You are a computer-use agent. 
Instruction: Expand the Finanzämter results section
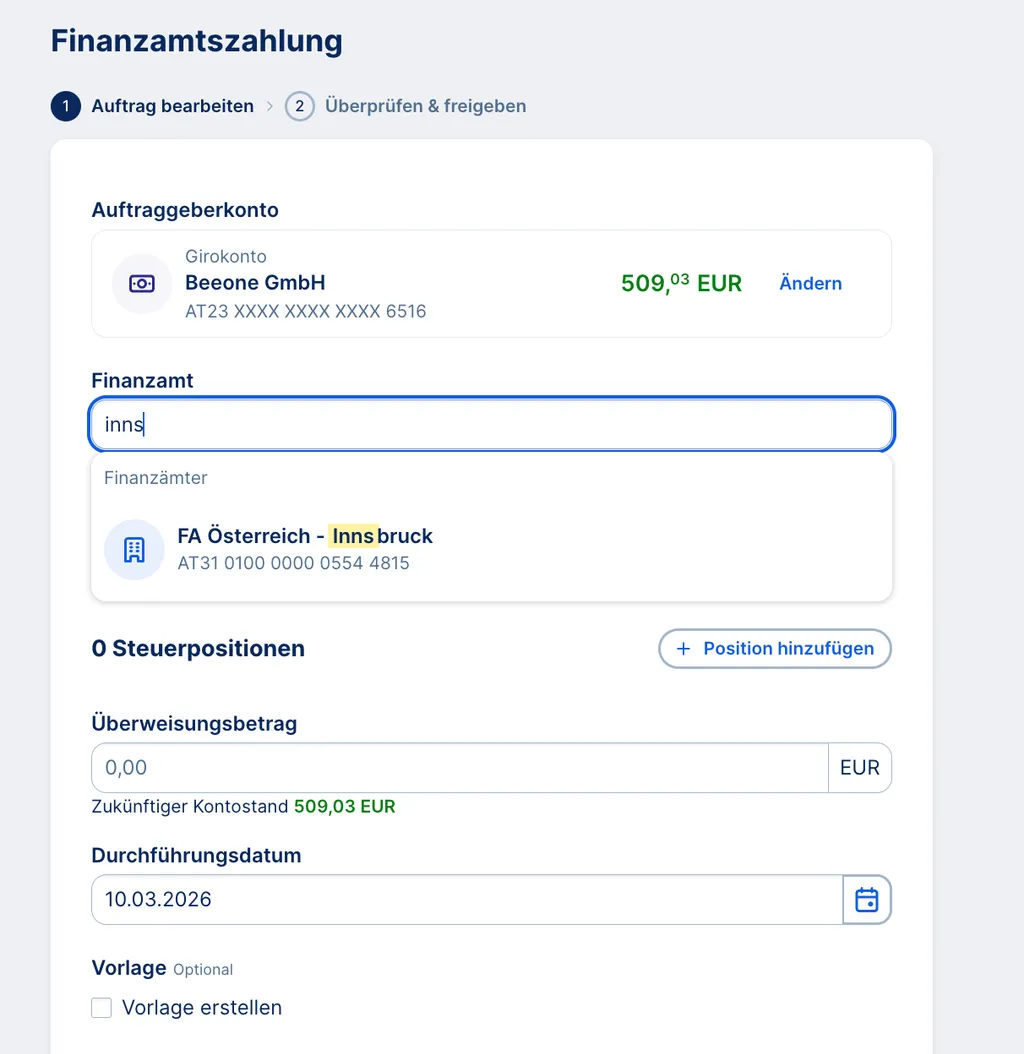click(155, 478)
